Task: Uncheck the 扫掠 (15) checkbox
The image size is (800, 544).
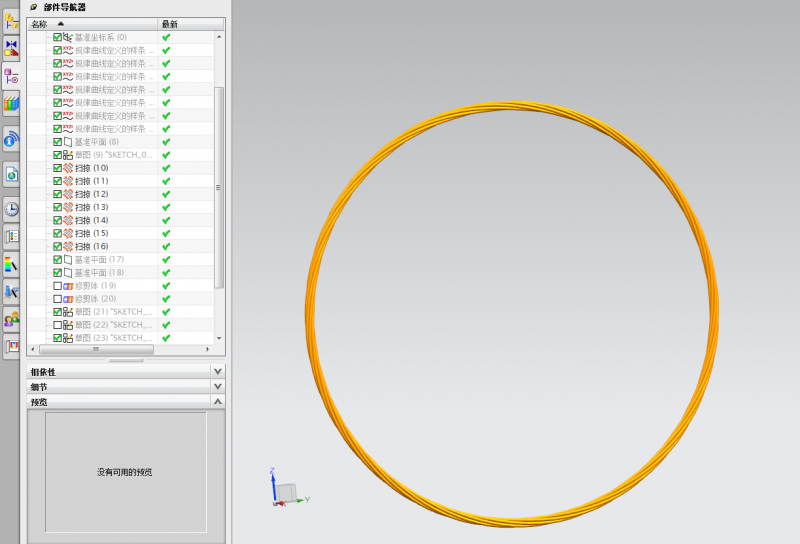Action: pyautogui.click(x=58, y=233)
